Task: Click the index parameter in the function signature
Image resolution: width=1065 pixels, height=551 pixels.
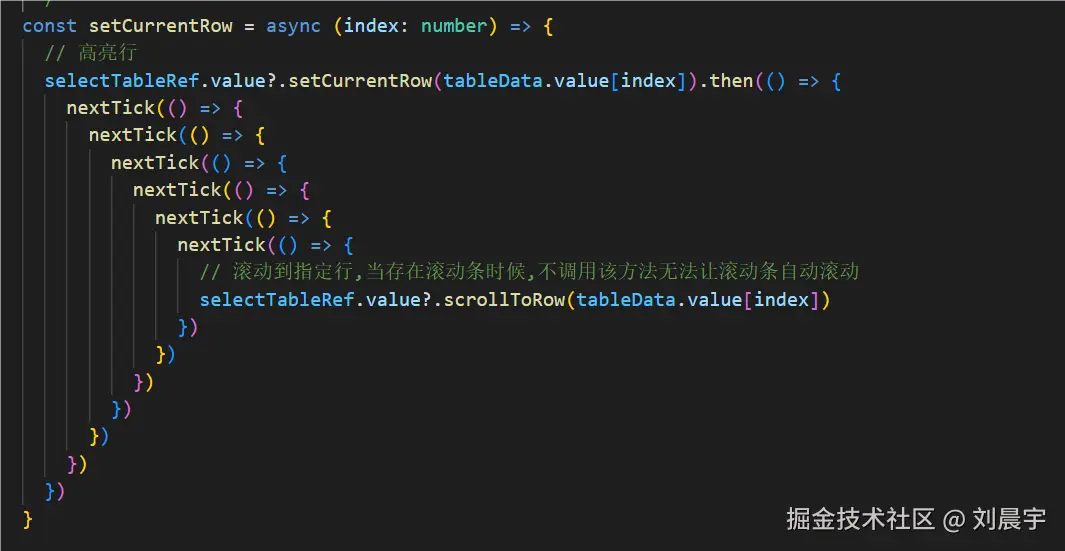Action: [x=371, y=26]
